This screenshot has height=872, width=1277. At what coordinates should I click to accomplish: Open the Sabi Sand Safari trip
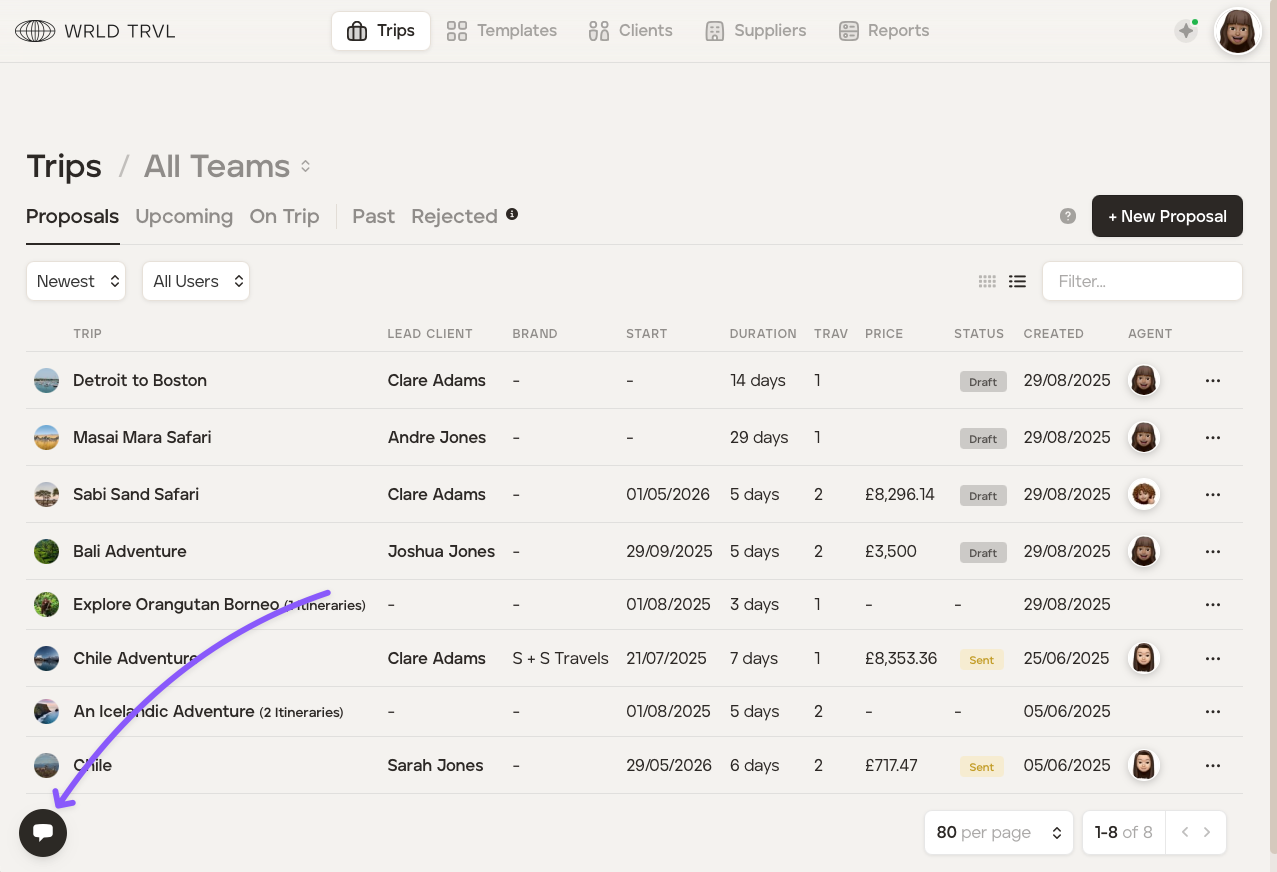pos(136,494)
